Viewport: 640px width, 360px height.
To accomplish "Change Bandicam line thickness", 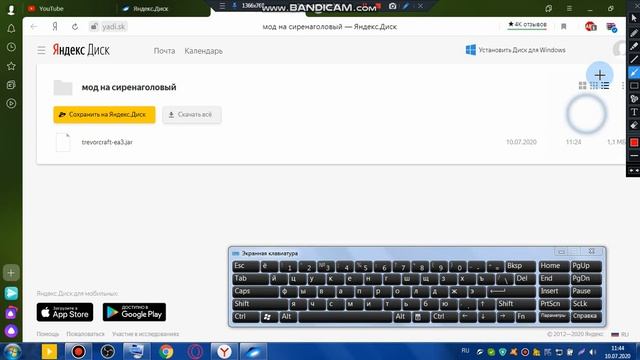I will click(633, 156).
